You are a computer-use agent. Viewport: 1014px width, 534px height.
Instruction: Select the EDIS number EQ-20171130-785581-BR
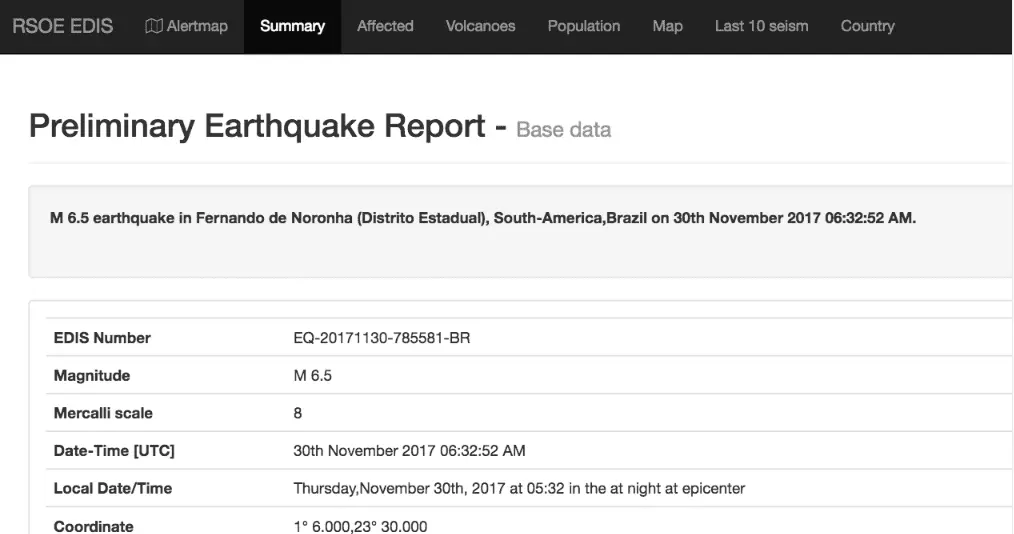coord(381,338)
